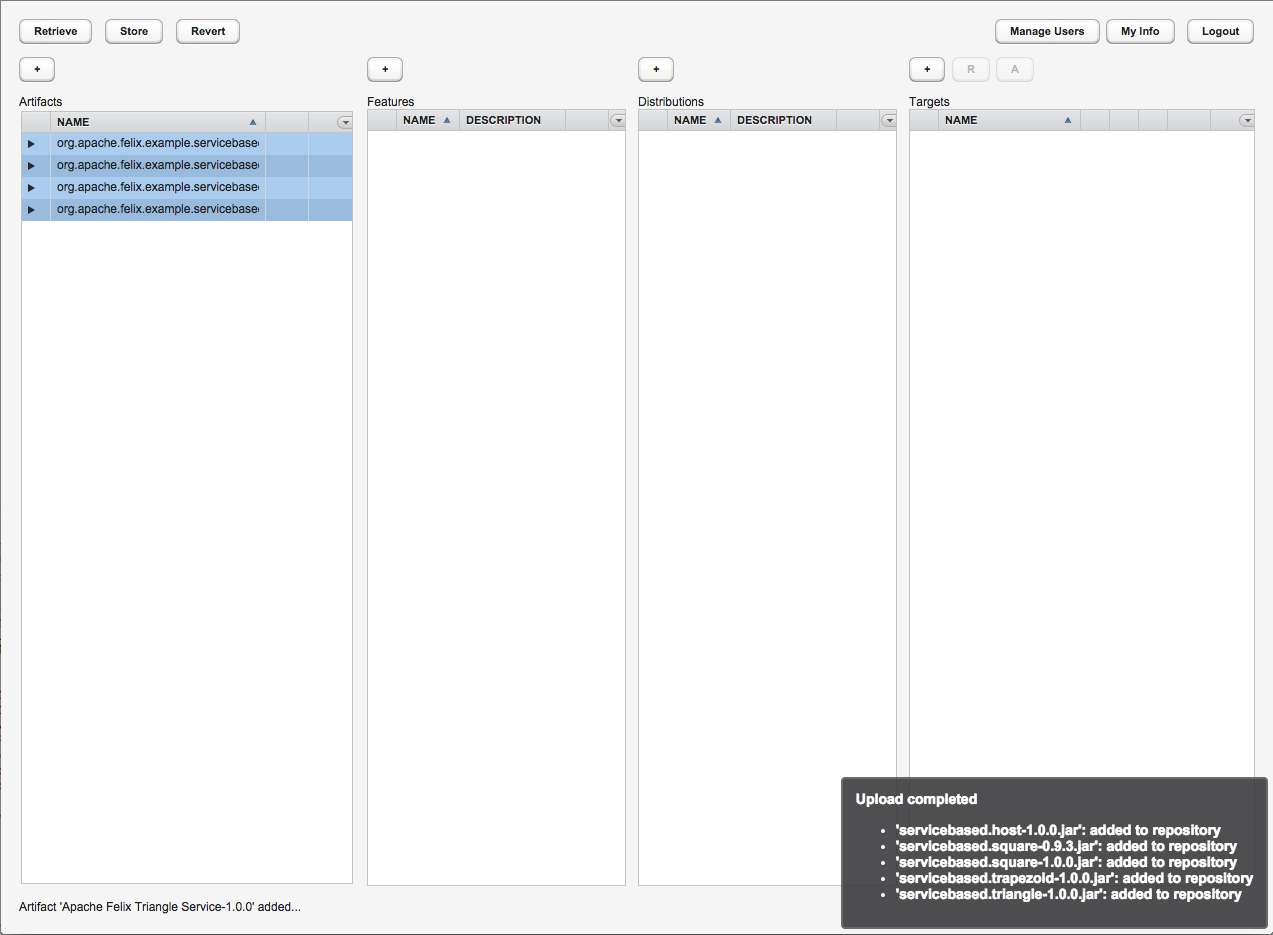This screenshot has width=1273, height=935.
Task: Open the Targets table column selector menu
Action: 1246,120
